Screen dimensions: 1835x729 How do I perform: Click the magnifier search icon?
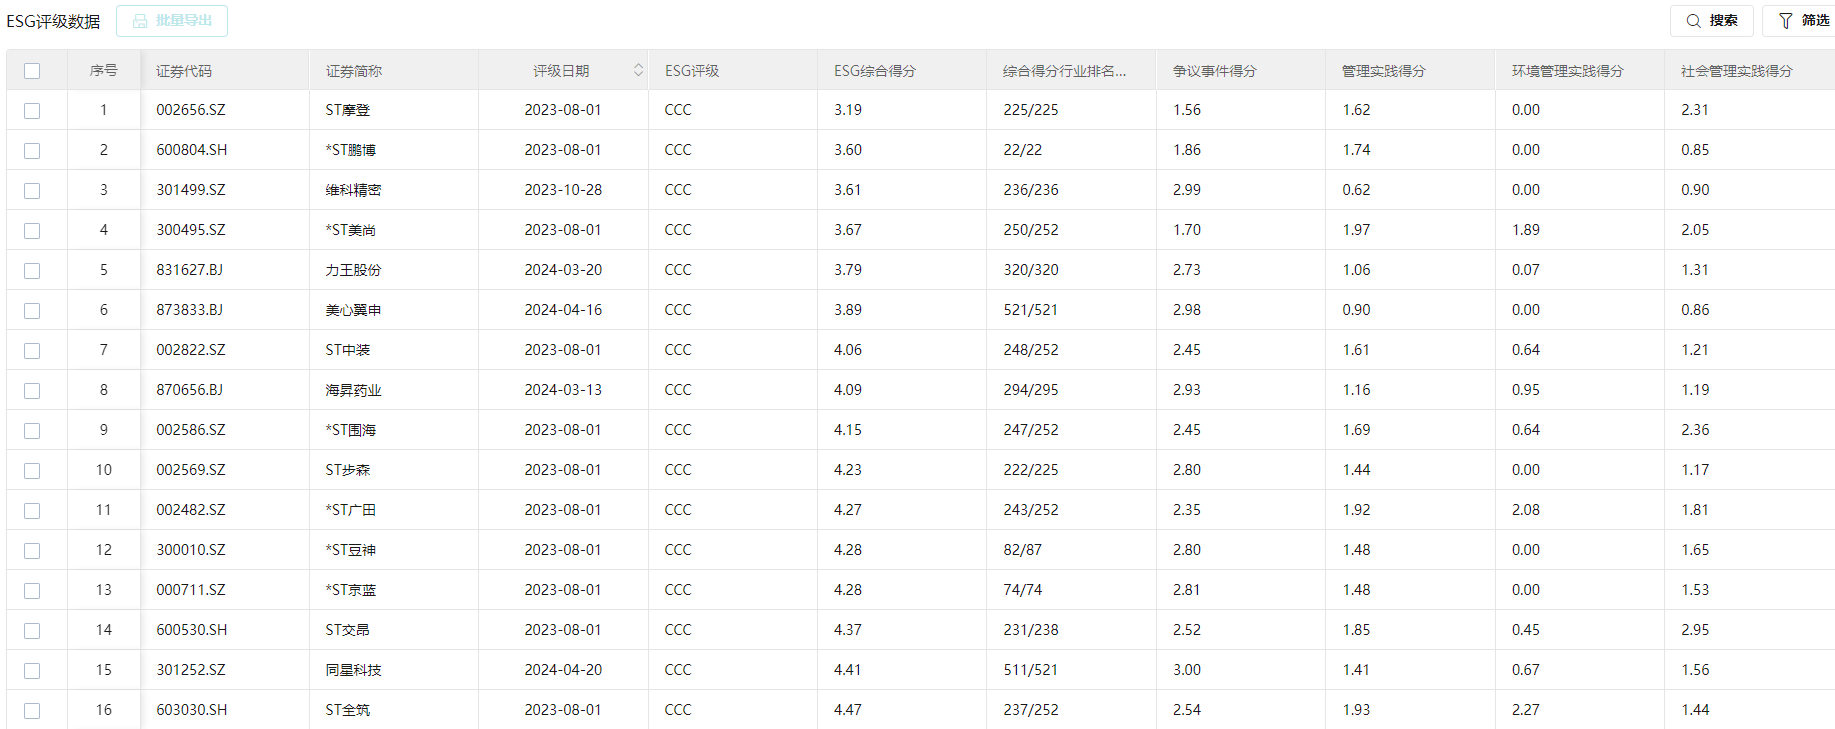[1693, 21]
